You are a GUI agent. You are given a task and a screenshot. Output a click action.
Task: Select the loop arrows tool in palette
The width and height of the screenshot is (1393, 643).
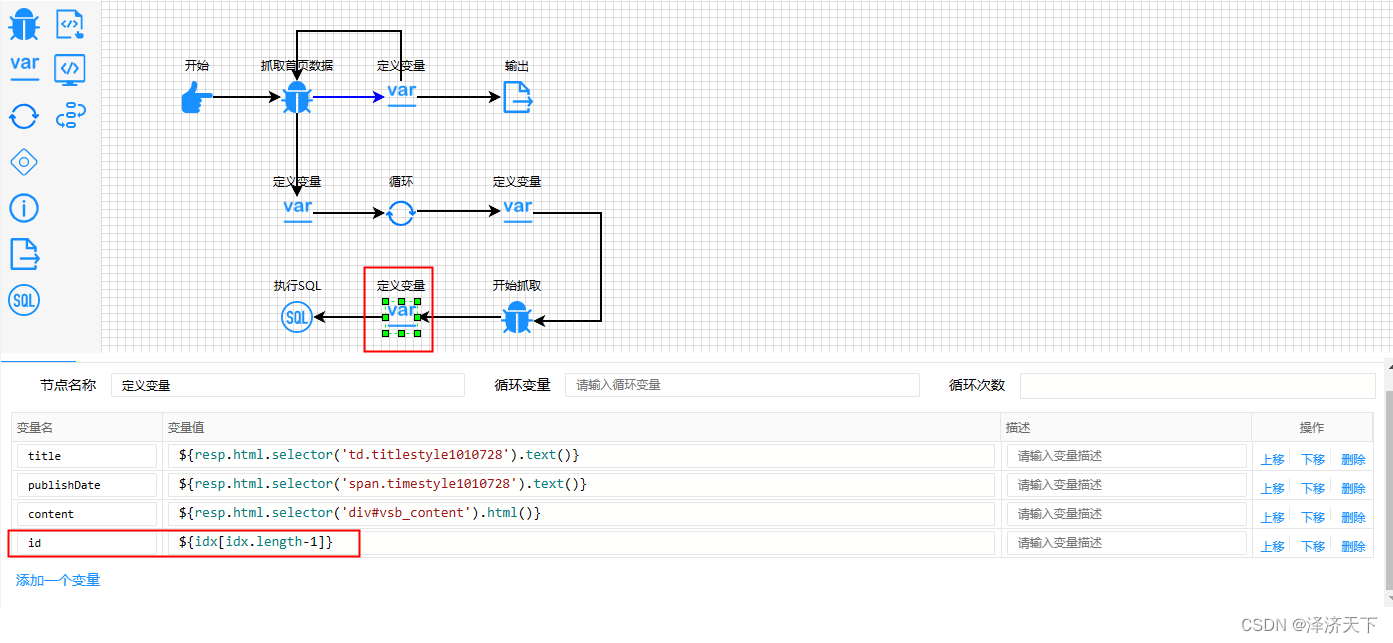coord(24,115)
